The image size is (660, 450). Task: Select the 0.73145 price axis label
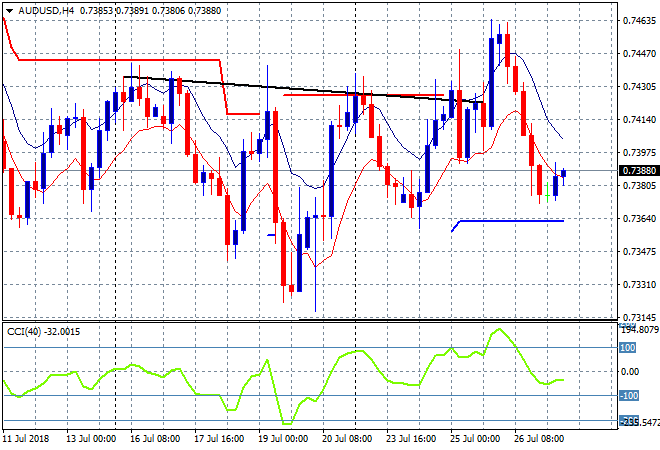(x=639, y=317)
